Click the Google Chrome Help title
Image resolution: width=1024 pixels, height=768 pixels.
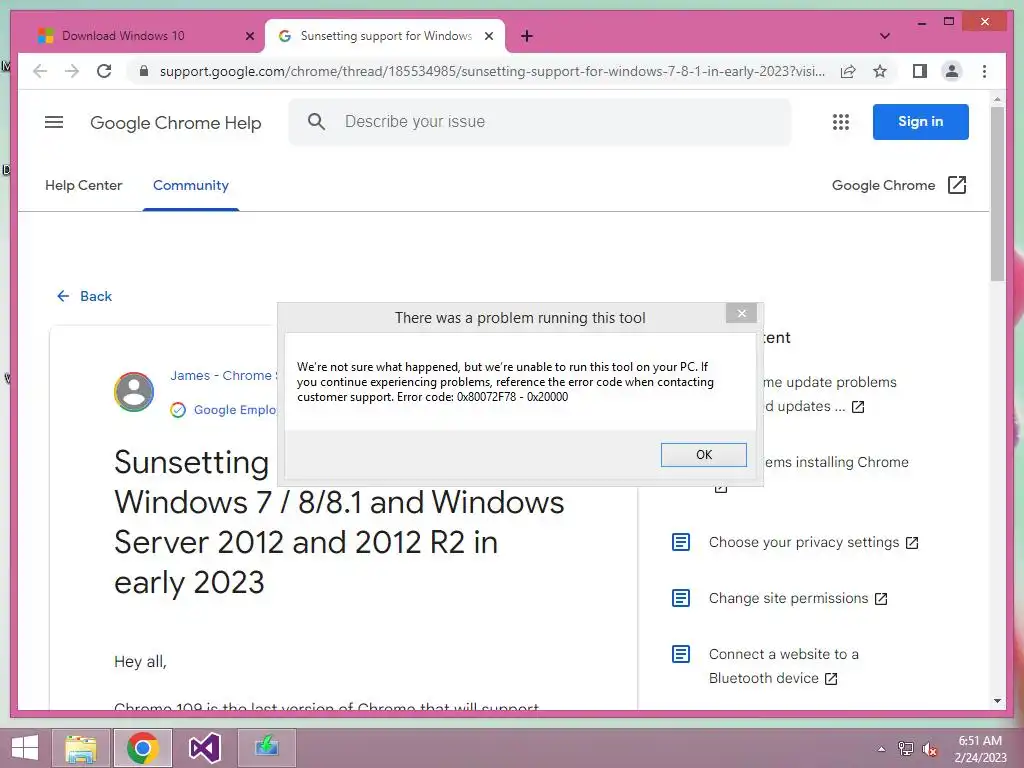point(176,123)
